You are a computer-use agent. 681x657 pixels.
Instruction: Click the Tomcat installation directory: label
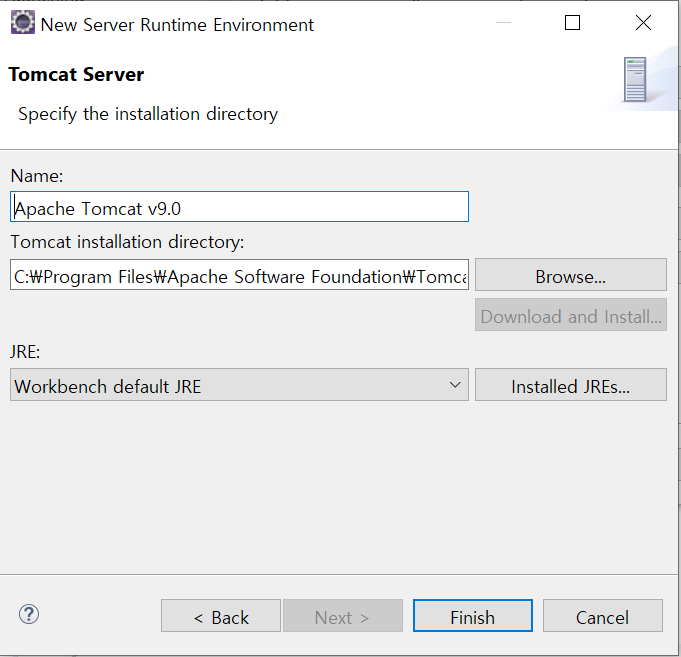127,242
